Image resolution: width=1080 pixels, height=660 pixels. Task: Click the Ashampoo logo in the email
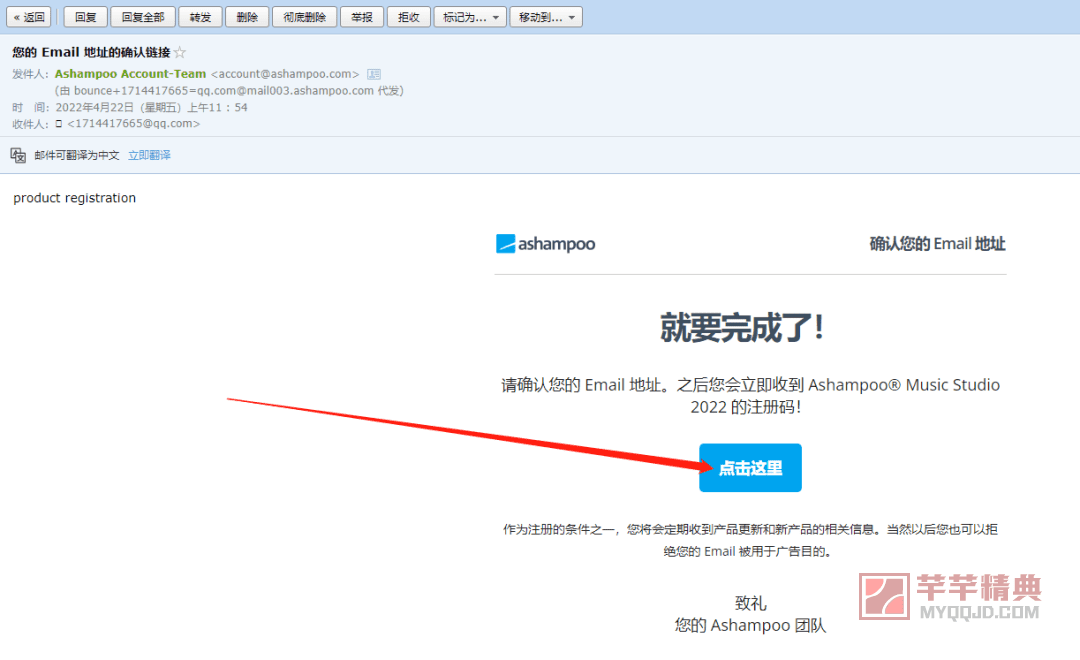tap(546, 244)
